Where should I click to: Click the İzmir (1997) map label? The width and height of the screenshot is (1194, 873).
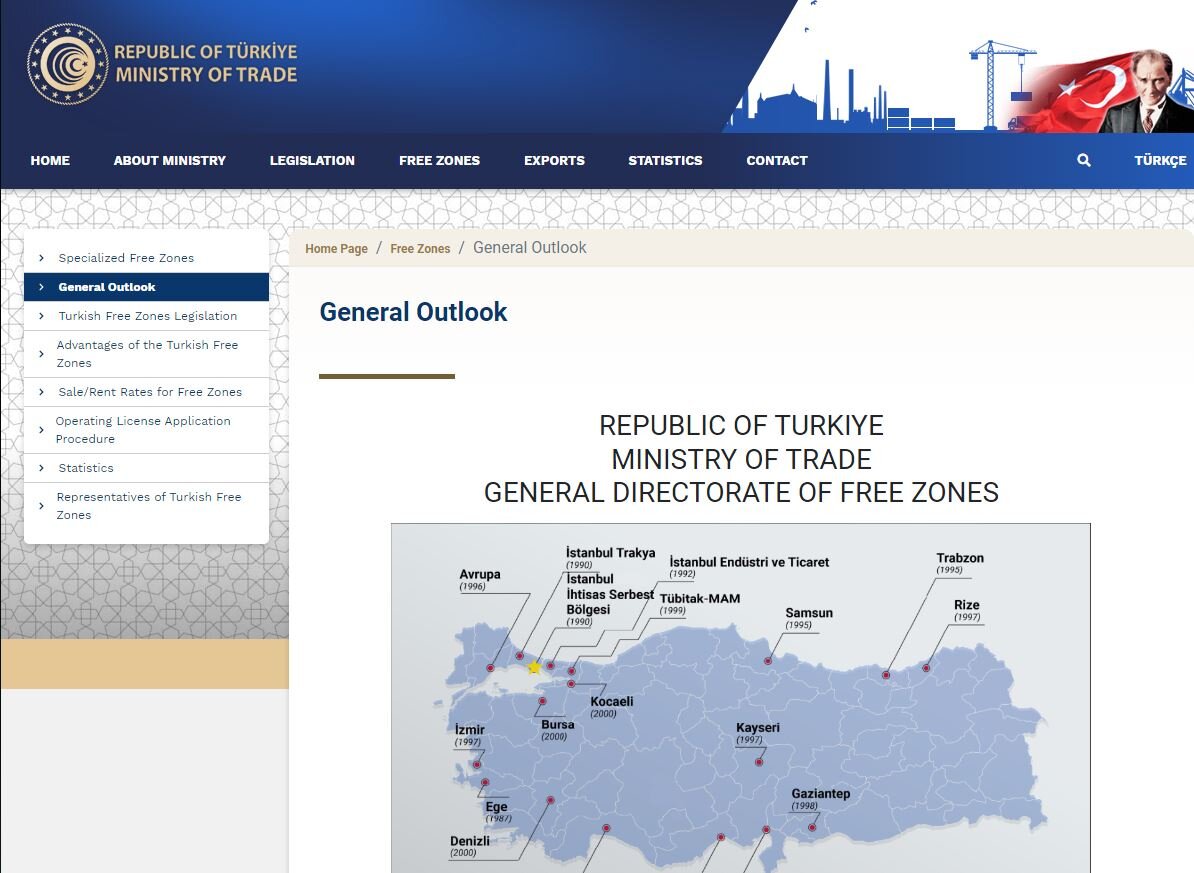[469, 735]
